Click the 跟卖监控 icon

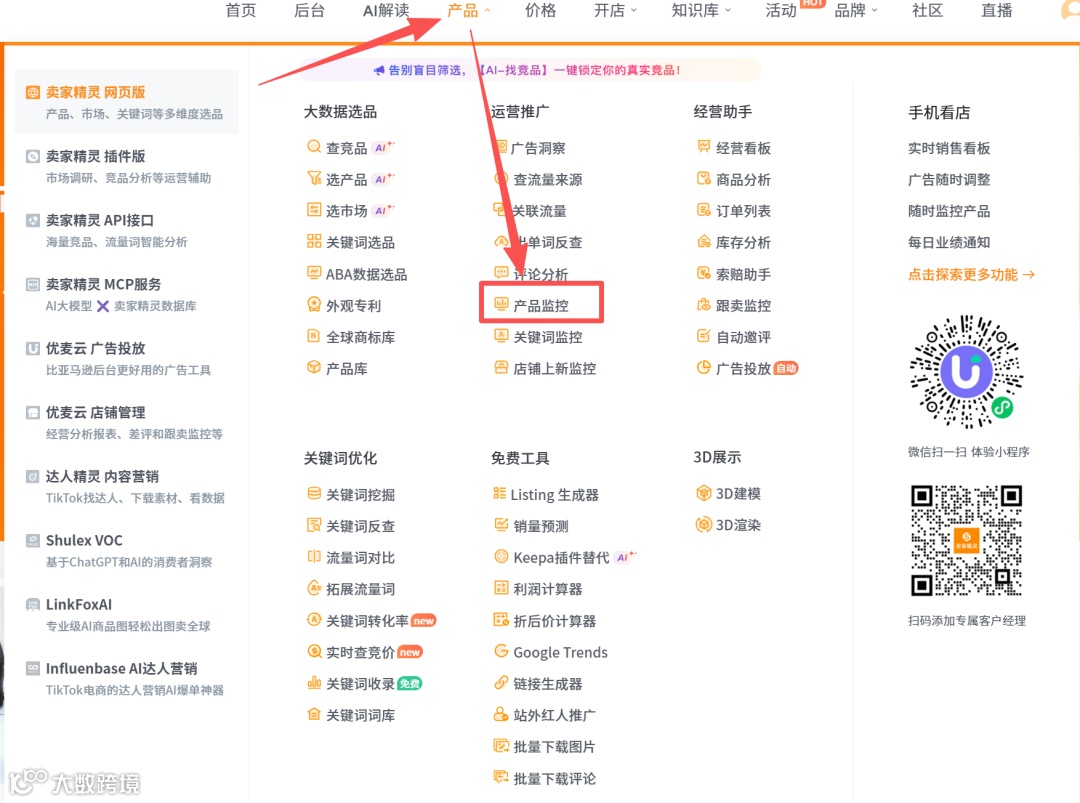click(x=703, y=304)
